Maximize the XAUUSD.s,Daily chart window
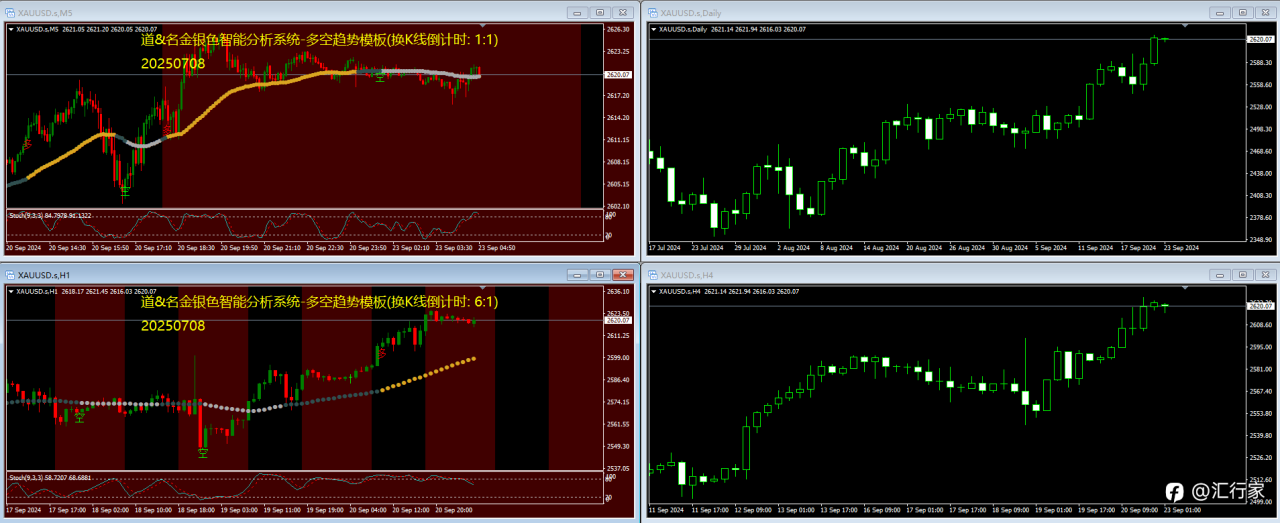 (x=1242, y=12)
